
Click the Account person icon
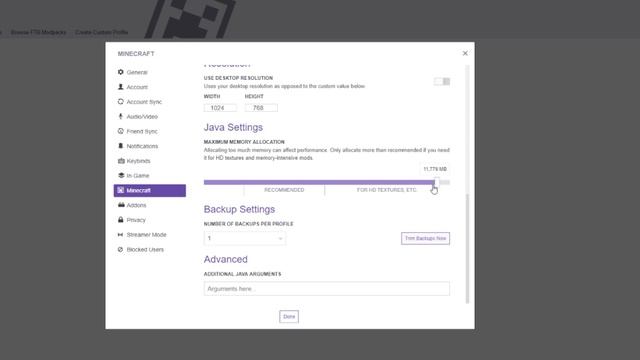pos(120,87)
